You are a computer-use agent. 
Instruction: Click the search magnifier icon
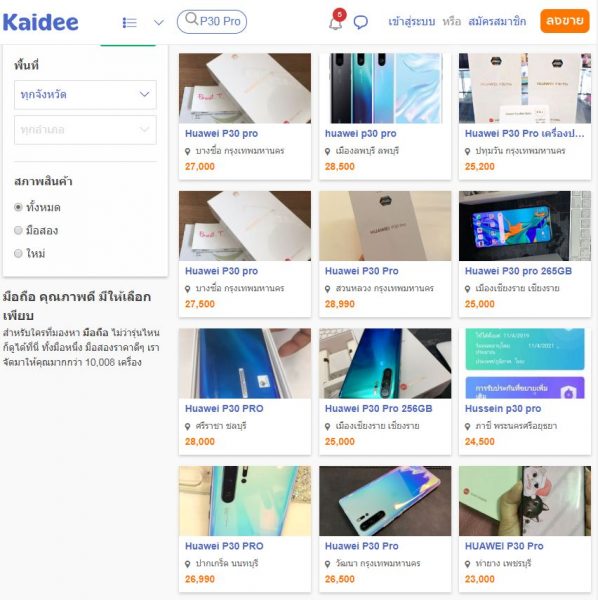coord(191,18)
